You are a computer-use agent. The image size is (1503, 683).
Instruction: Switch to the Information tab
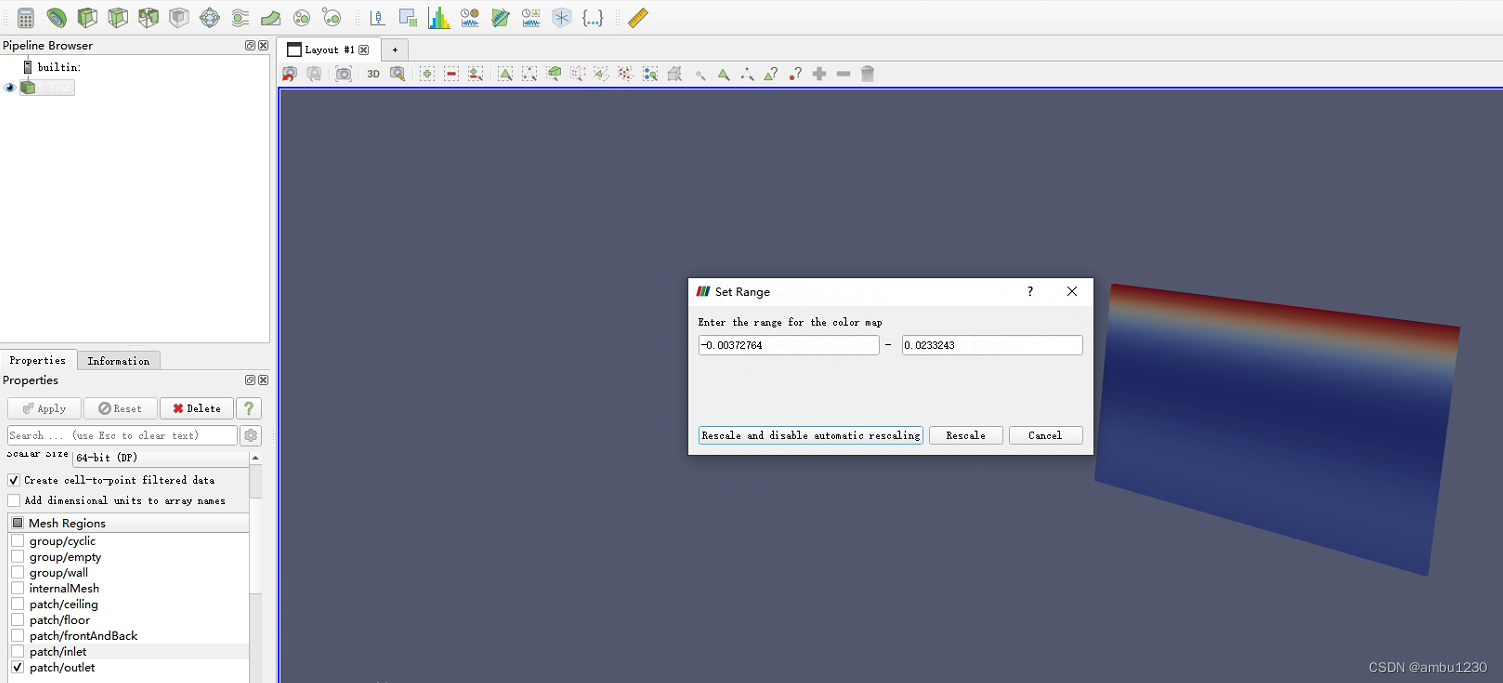point(118,360)
